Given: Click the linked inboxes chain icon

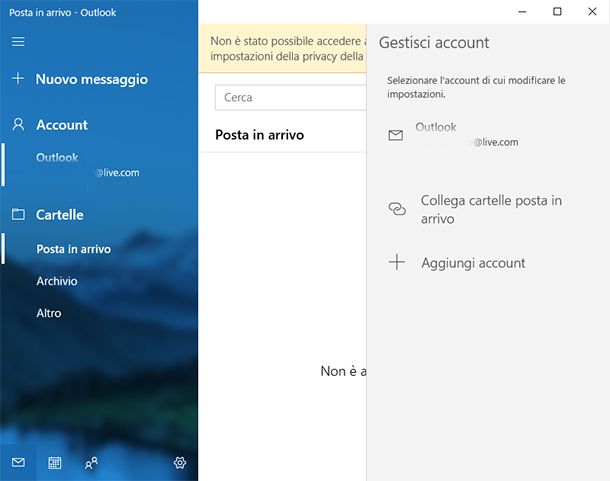Looking at the screenshot, I should pyautogui.click(x=397, y=209).
